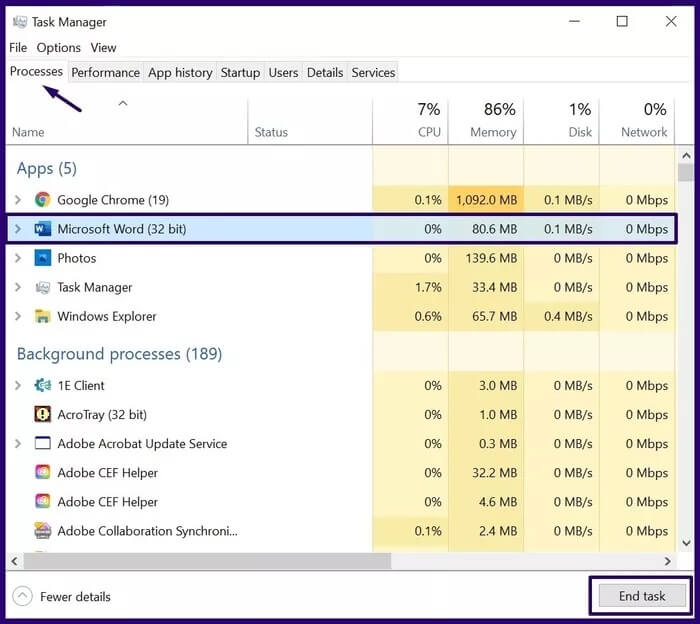This screenshot has height=624, width=700.
Task: Click the vertical scrollbar up arrow
Action: click(686, 156)
